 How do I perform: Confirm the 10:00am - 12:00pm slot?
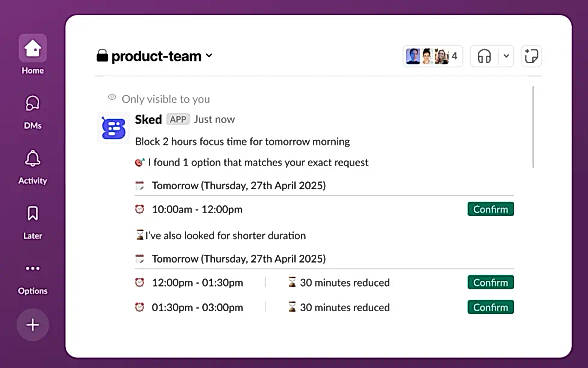click(x=490, y=209)
